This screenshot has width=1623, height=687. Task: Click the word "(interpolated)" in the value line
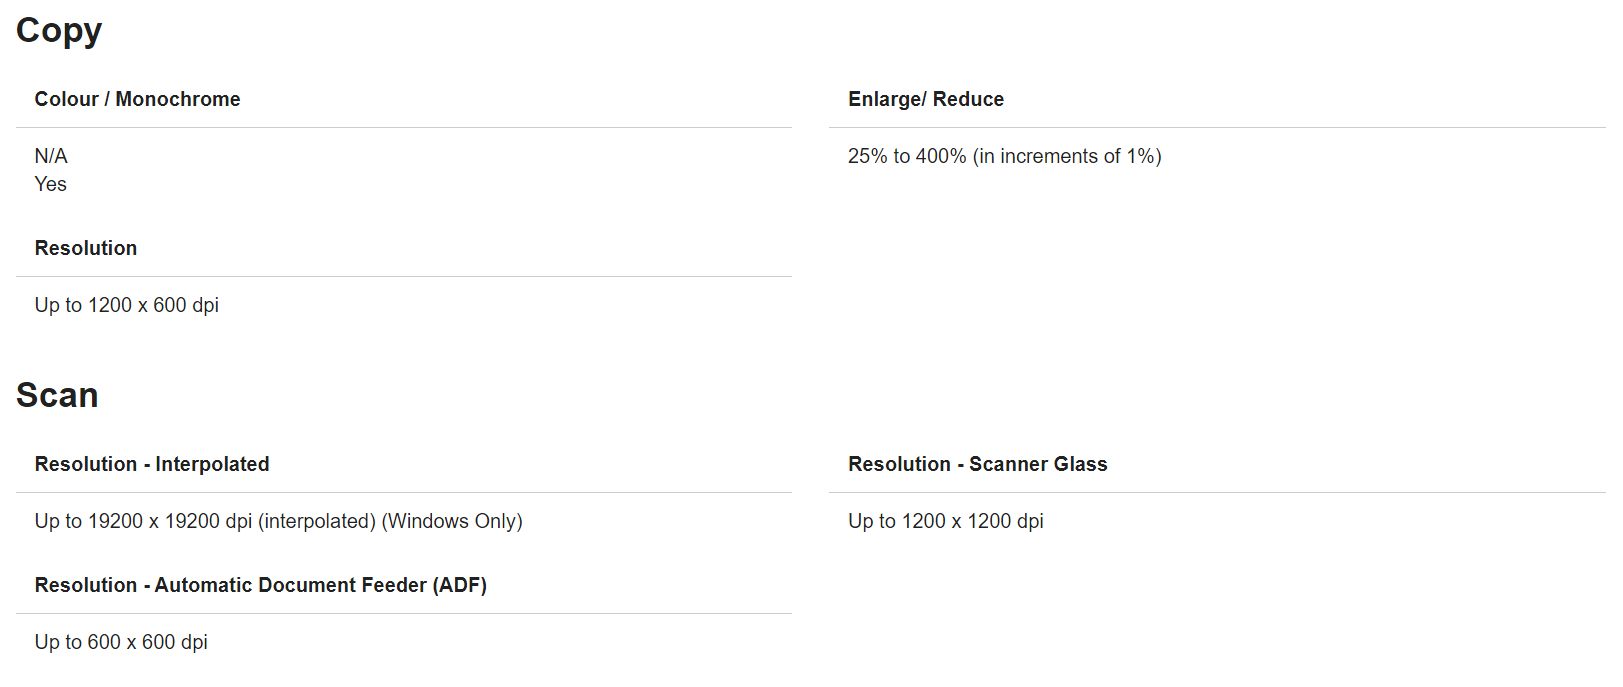317,521
